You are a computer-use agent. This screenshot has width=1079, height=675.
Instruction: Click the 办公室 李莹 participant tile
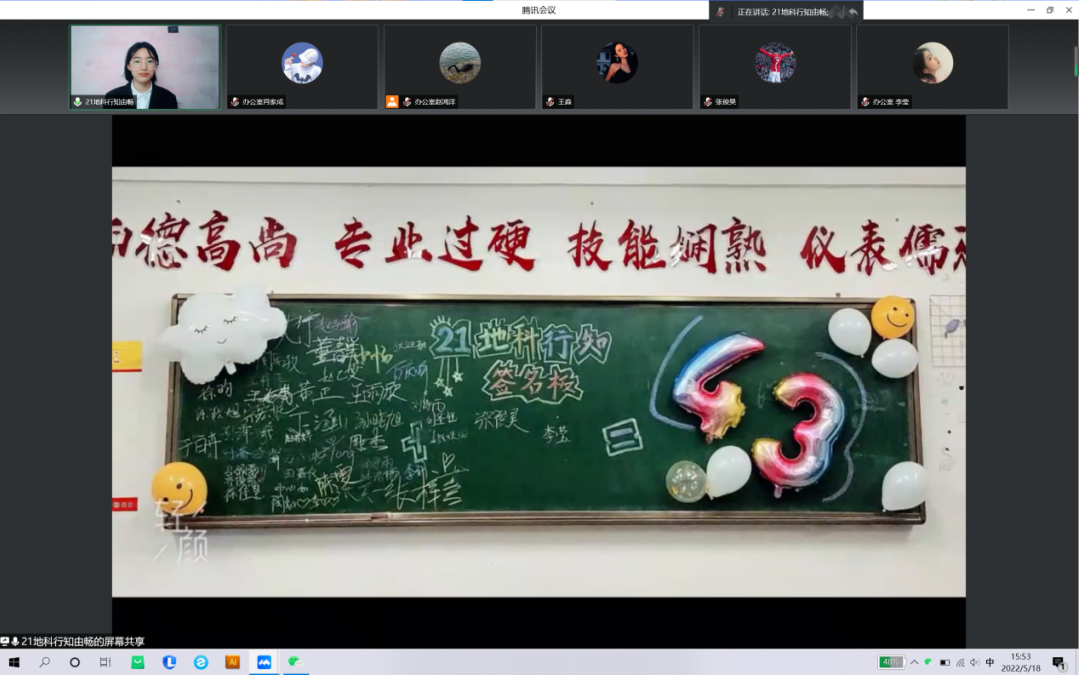tap(932, 66)
